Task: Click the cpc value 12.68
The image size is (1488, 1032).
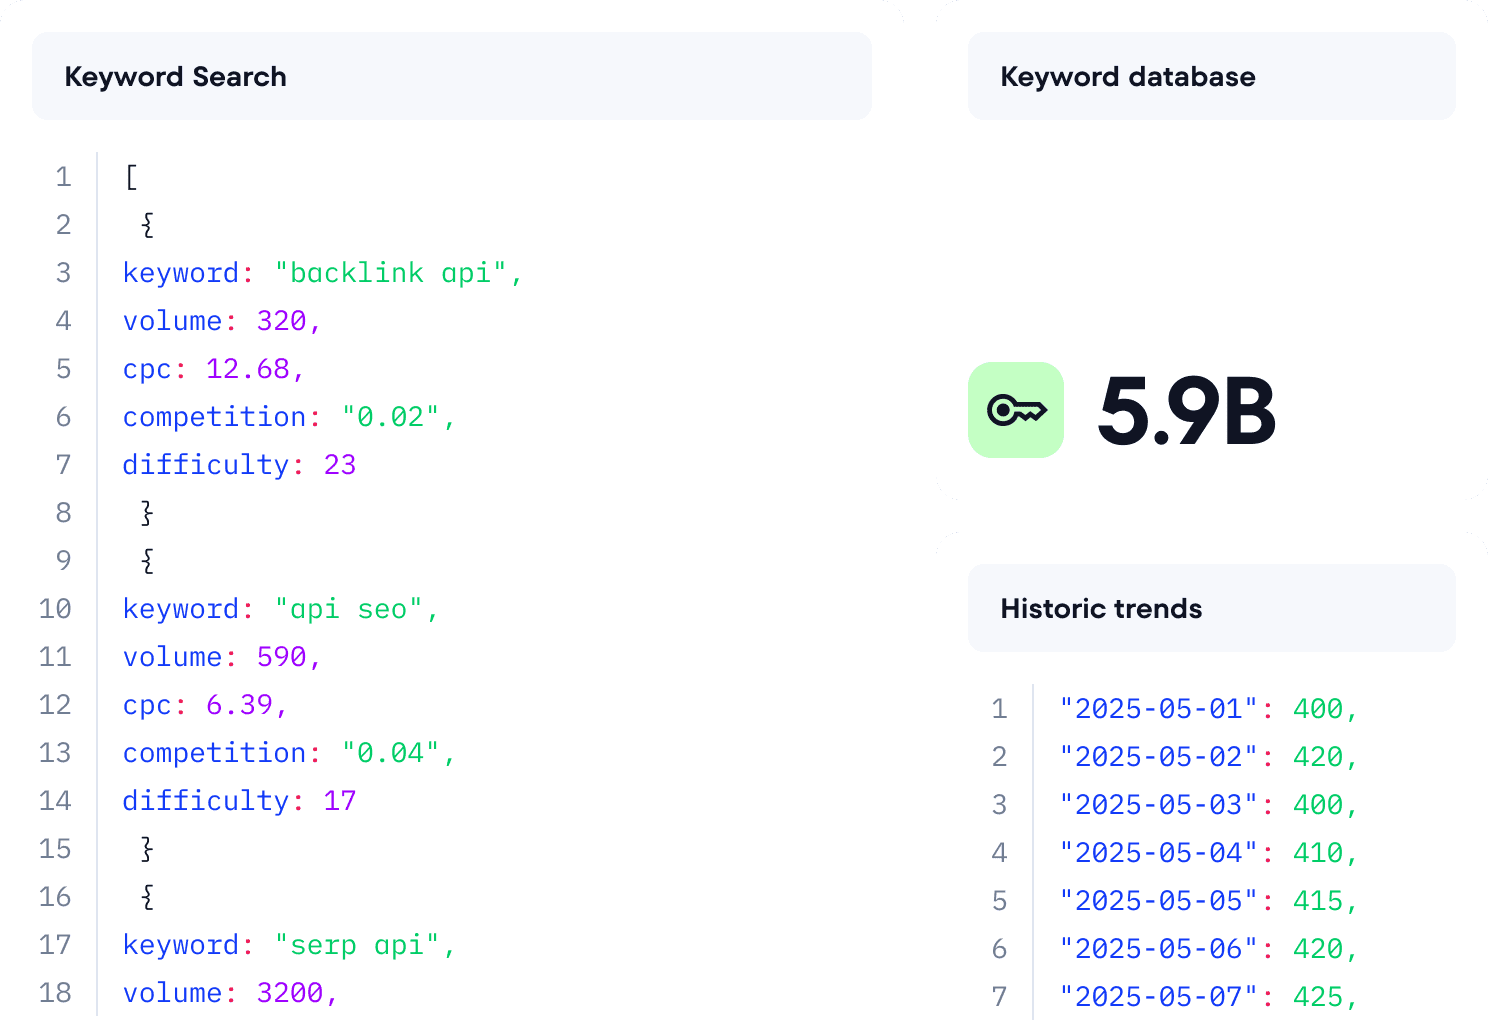Action: (x=247, y=369)
